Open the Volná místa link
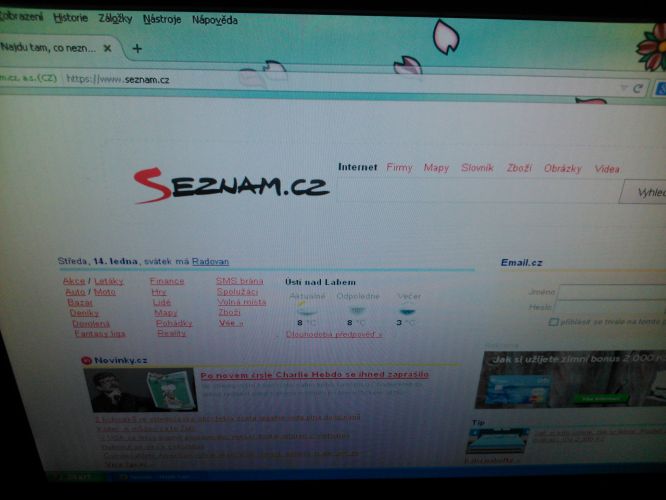Screen dimensions: 666x500 [242, 302]
